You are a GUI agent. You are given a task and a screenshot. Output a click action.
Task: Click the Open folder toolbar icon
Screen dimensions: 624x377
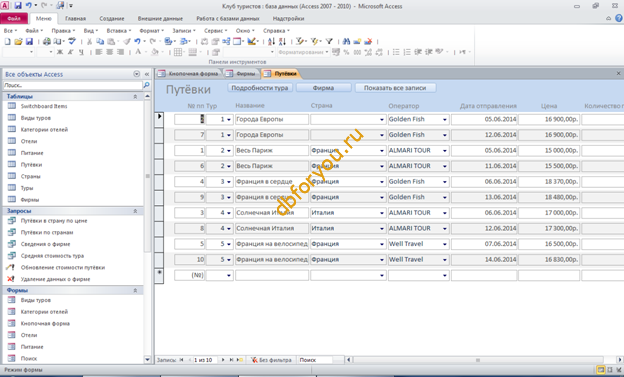pyautogui.click(x=18, y=41)
